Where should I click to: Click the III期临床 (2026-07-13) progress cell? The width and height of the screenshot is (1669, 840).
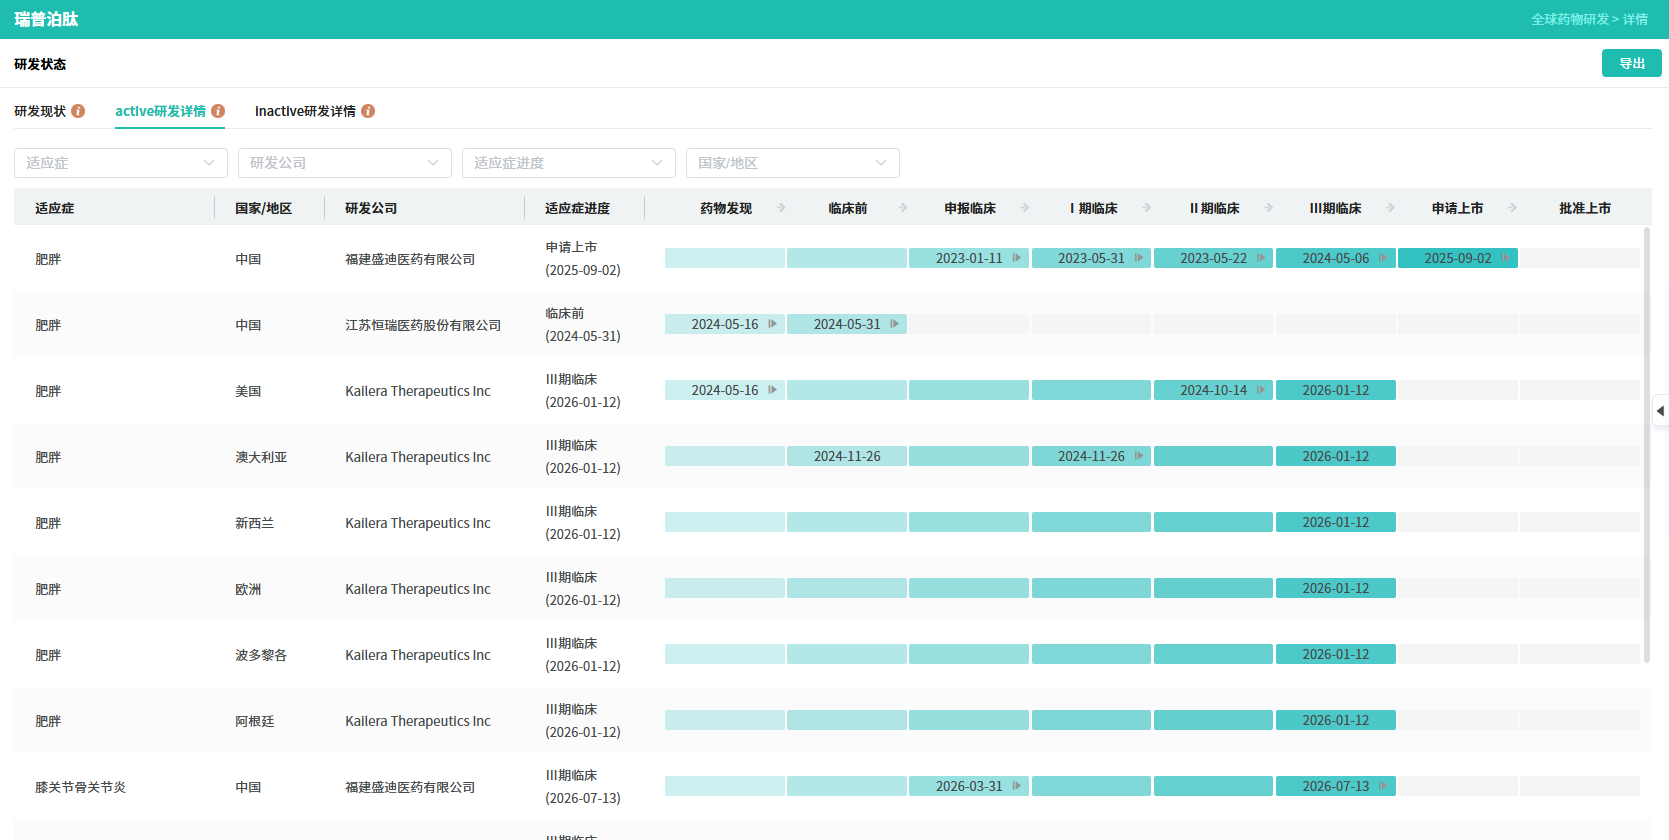coord(583,786)
